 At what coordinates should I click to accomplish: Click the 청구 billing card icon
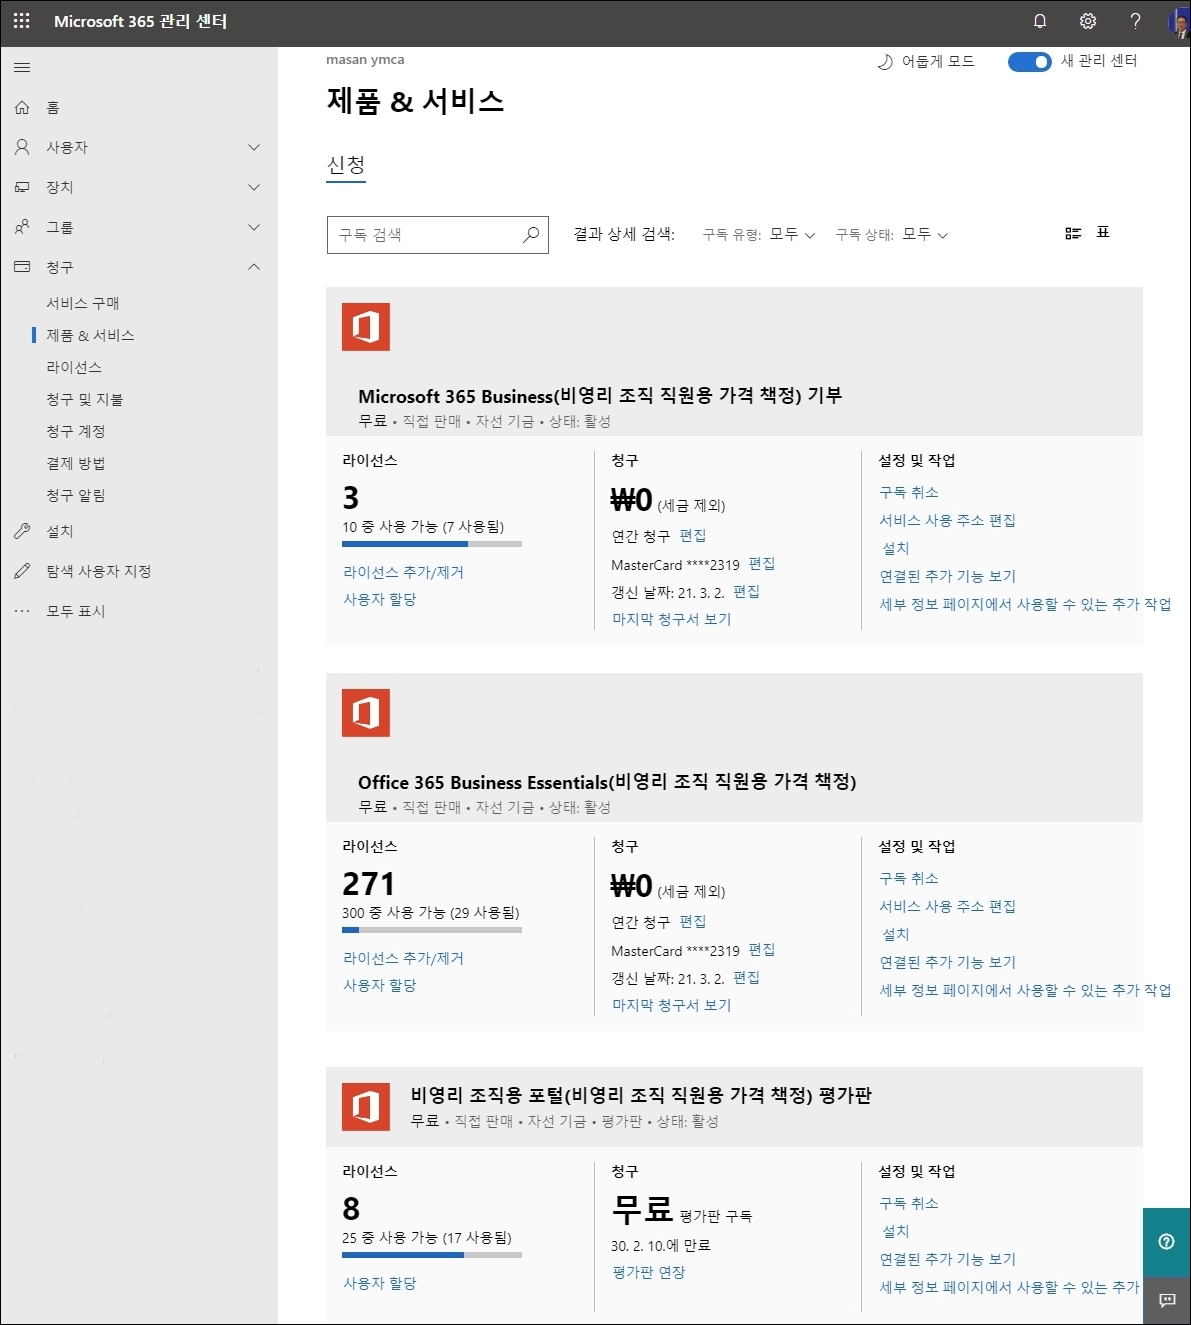[22, 267]
